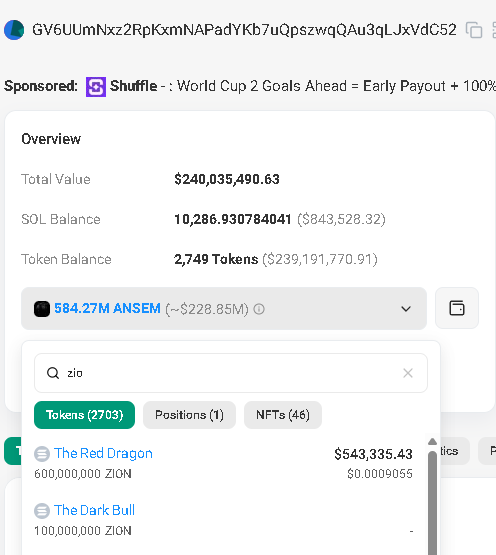Select 100,000,000 ZION amount
Screen dimensions: 496x555
(x=83, y=531)
